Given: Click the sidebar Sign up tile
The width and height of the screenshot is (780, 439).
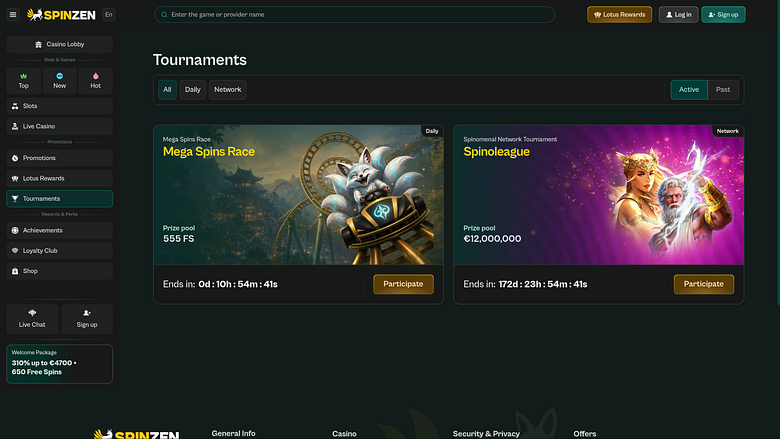Looking at the screenshot, I should [87, 319].
